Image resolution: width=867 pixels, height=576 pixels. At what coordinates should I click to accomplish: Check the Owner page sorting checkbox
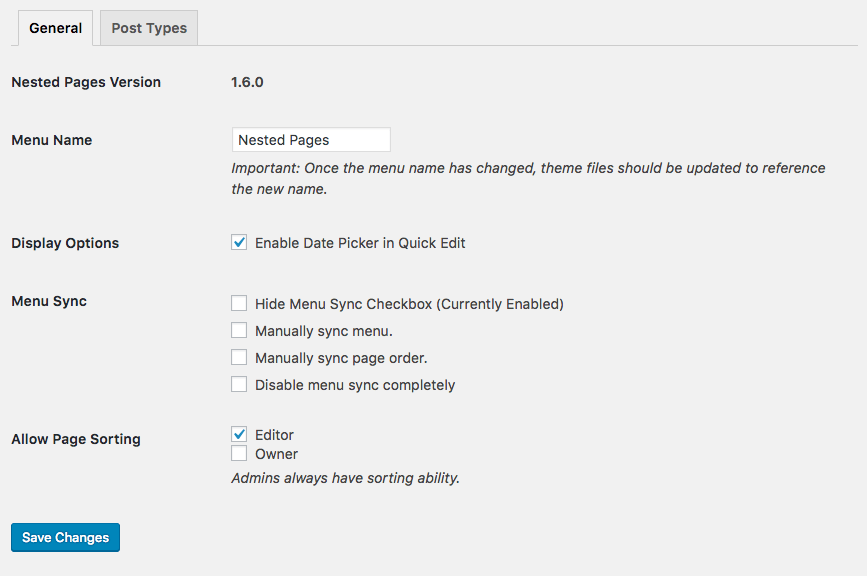click(x=239, y=453)
